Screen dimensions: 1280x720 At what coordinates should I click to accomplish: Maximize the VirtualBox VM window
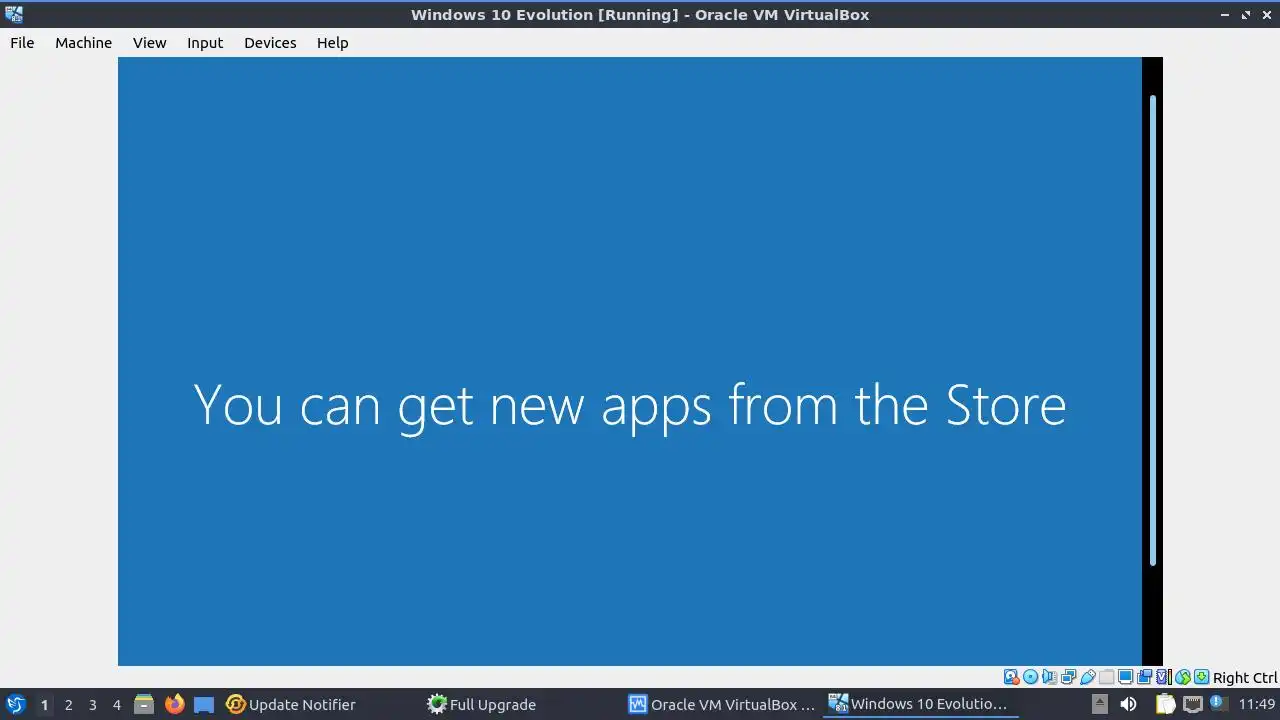coord(1246,15)
